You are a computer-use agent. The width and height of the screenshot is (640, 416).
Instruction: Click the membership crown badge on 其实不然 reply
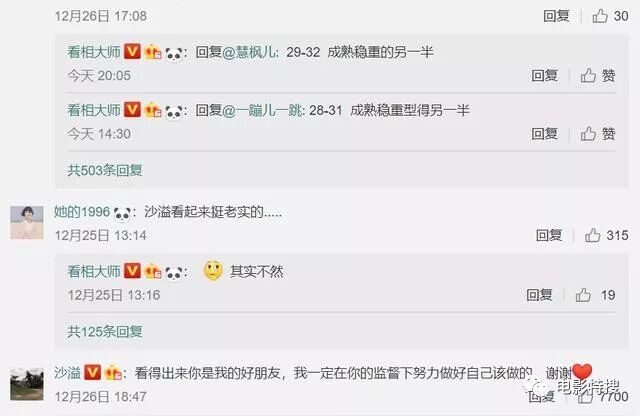[x=153, y=272]
